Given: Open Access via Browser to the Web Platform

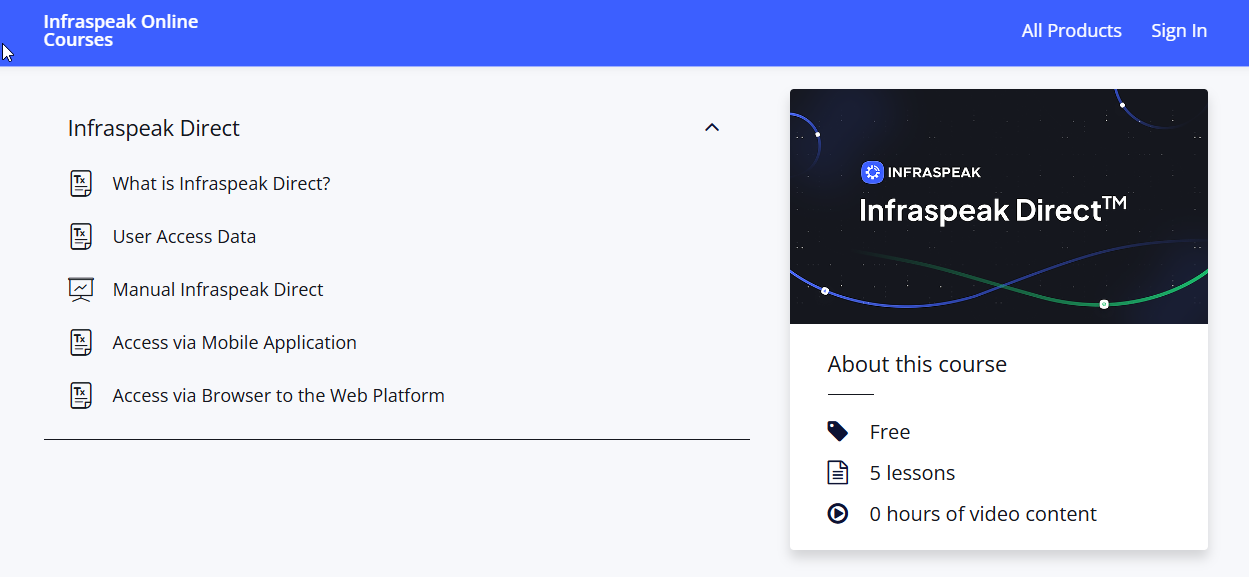Looking at the screenshot, I should [x=278, y=396].
